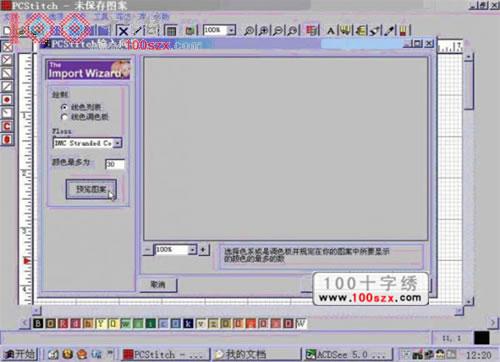Select the full cross stitch tool in left toolbar
This screenshot has height=362, width=500.
7,47
